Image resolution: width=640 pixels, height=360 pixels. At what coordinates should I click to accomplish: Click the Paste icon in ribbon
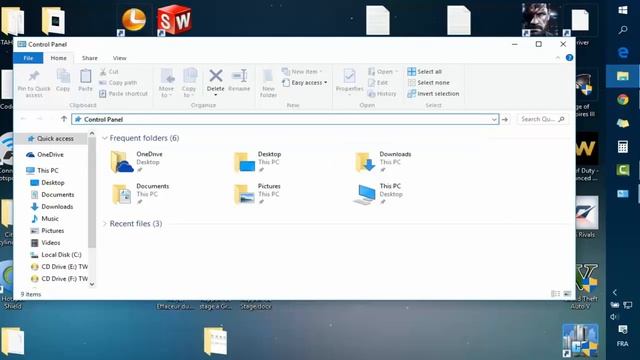tap(85, 76)
